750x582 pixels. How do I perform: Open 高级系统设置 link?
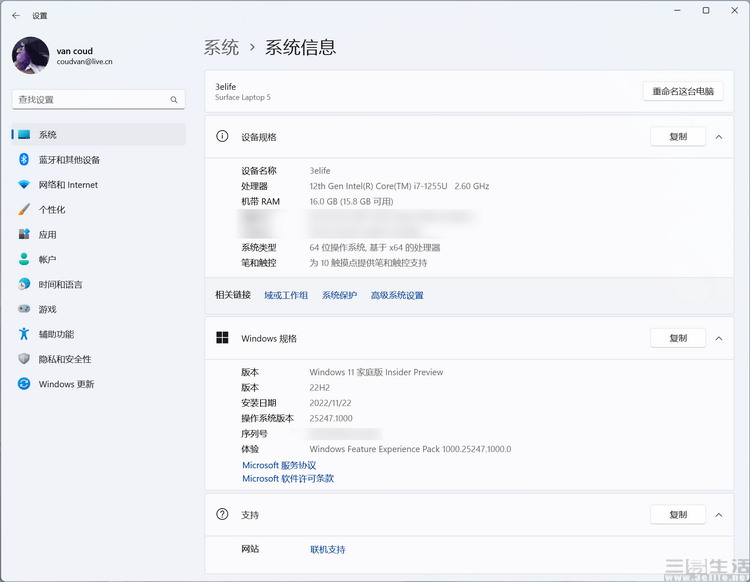[x=397, y=295]
